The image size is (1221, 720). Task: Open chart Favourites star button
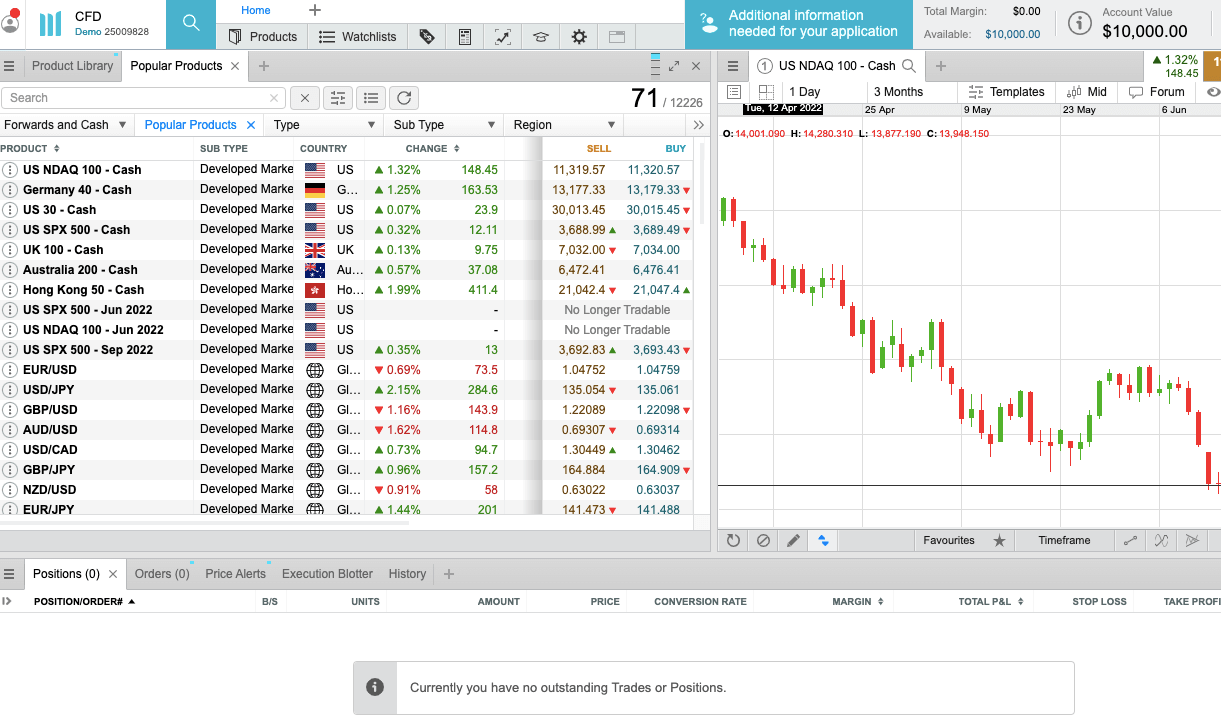click(x=964, y=540)
